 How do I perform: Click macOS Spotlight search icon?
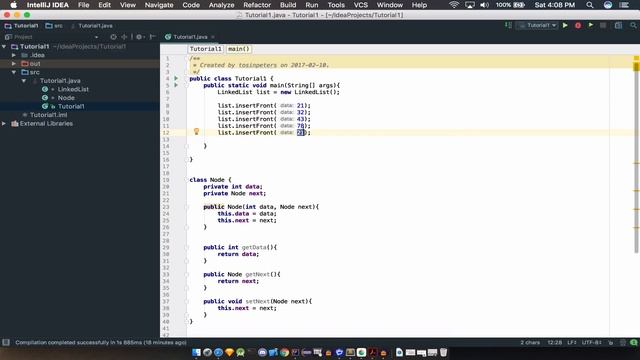[x=590, y=5]
